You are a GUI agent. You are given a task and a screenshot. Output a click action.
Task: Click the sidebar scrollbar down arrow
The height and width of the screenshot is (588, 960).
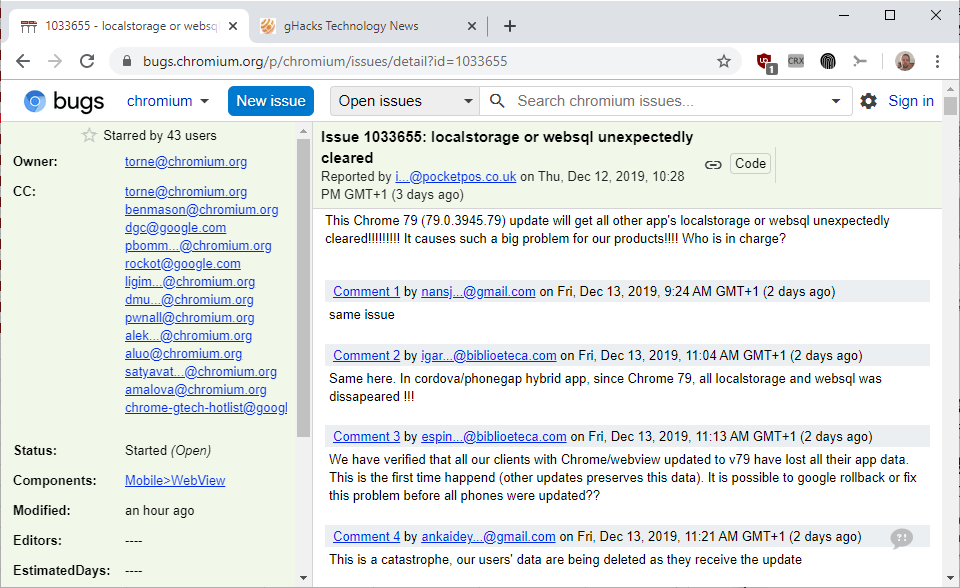304,578
